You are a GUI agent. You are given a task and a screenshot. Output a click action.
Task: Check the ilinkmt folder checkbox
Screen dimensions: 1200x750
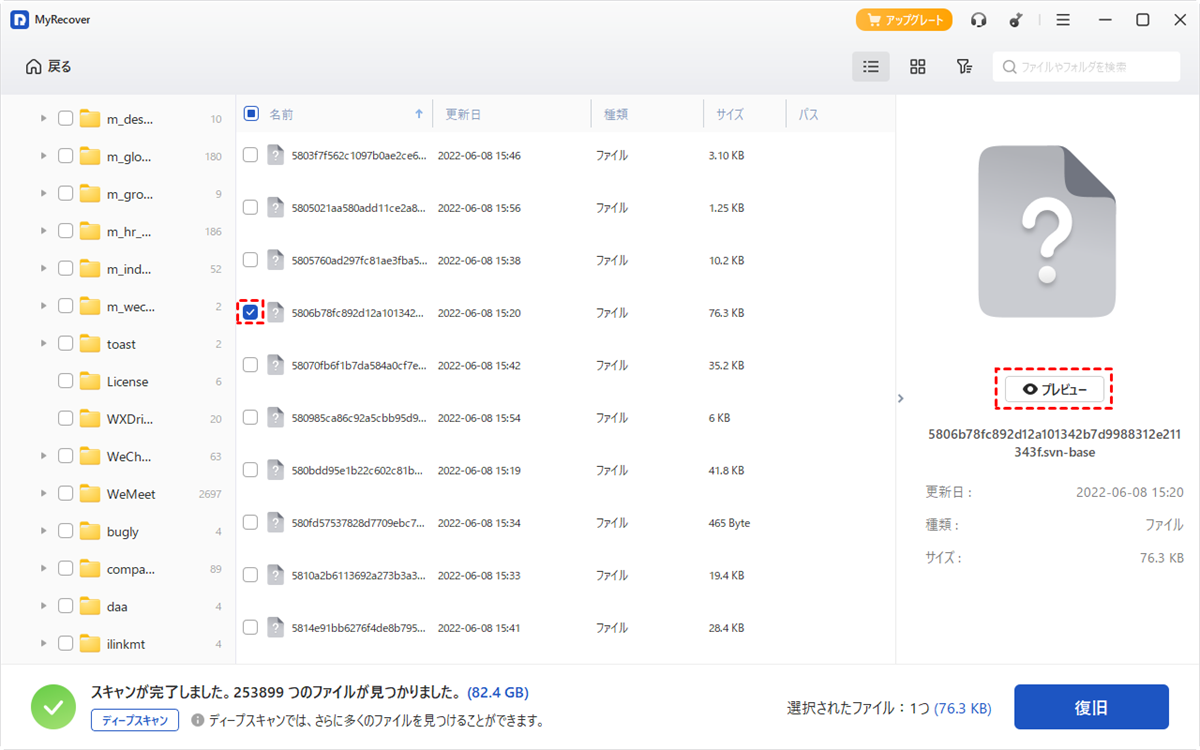pos(65,644)
